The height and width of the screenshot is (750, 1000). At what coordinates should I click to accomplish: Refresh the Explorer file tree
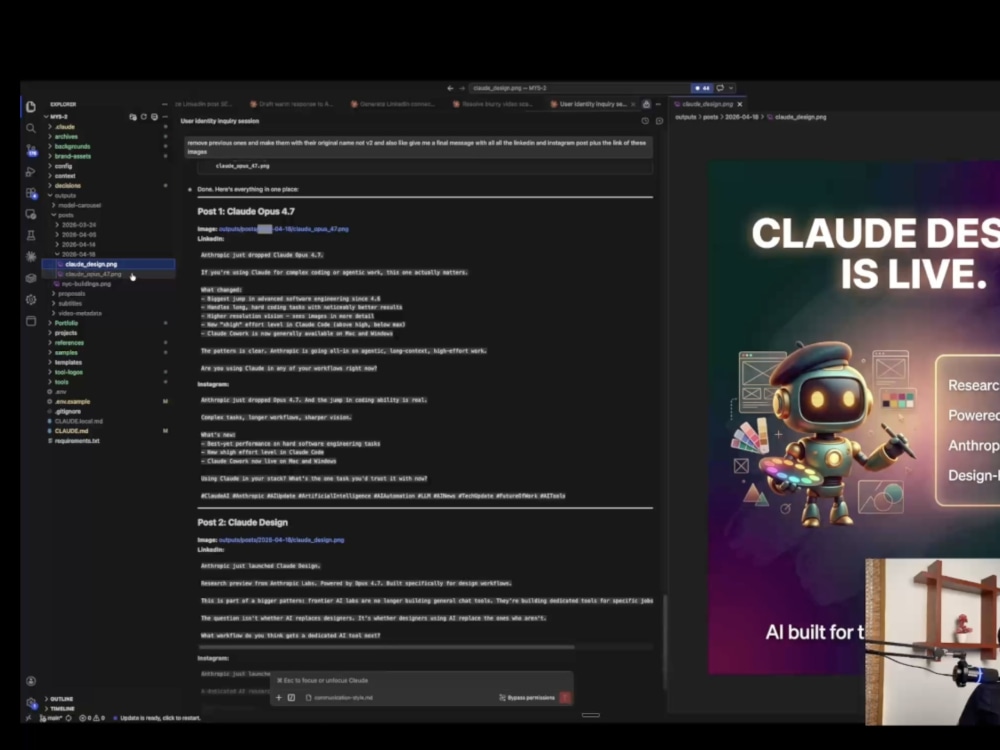(x=143, y=117)
